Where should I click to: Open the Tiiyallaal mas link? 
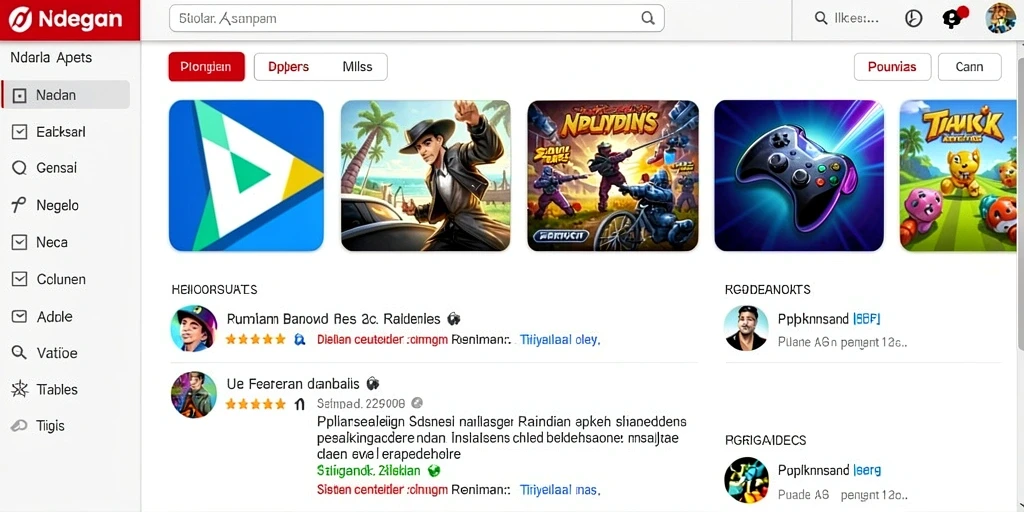(560, 489)
